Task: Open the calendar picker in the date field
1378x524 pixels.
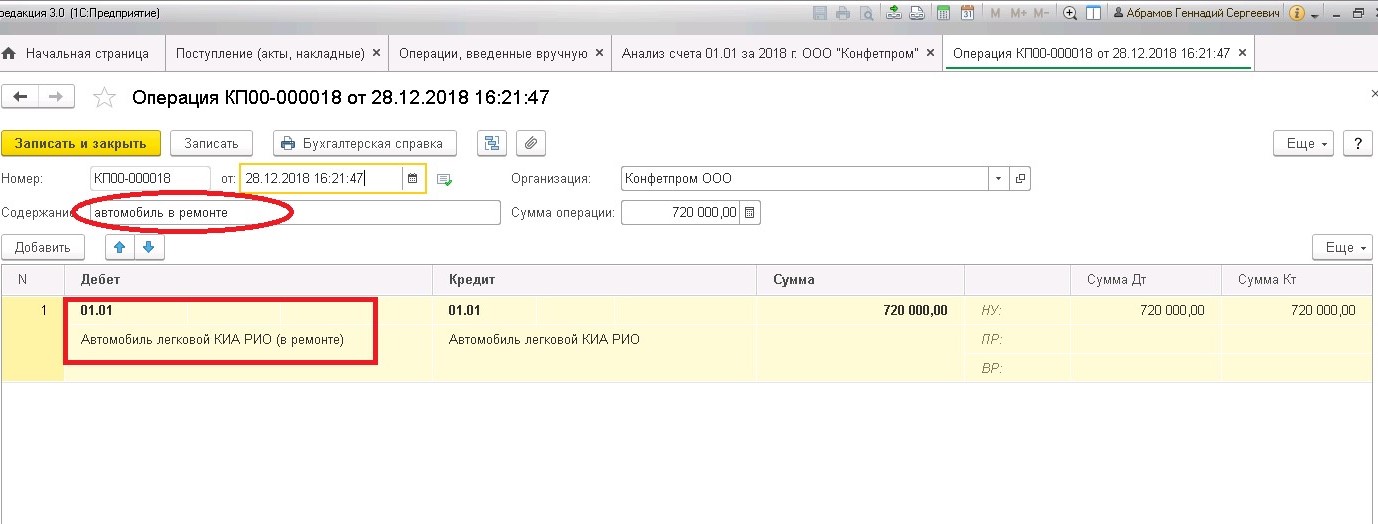Action: [x=412, y=179]
